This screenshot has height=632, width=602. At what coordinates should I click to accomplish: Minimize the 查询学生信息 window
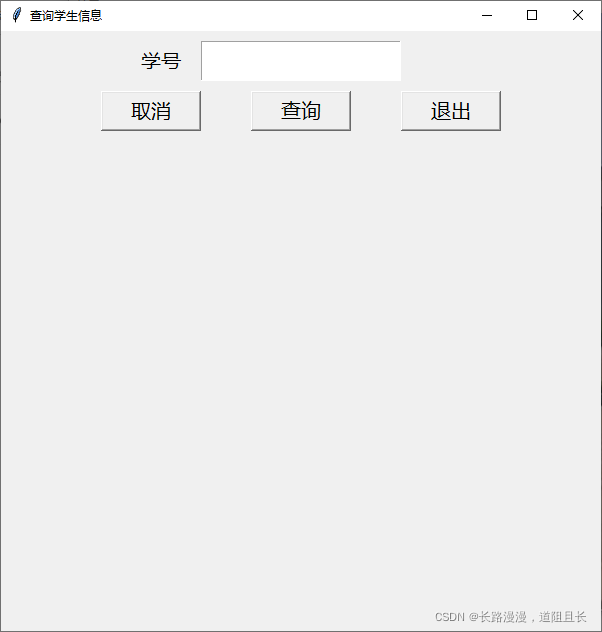(487, 15)
